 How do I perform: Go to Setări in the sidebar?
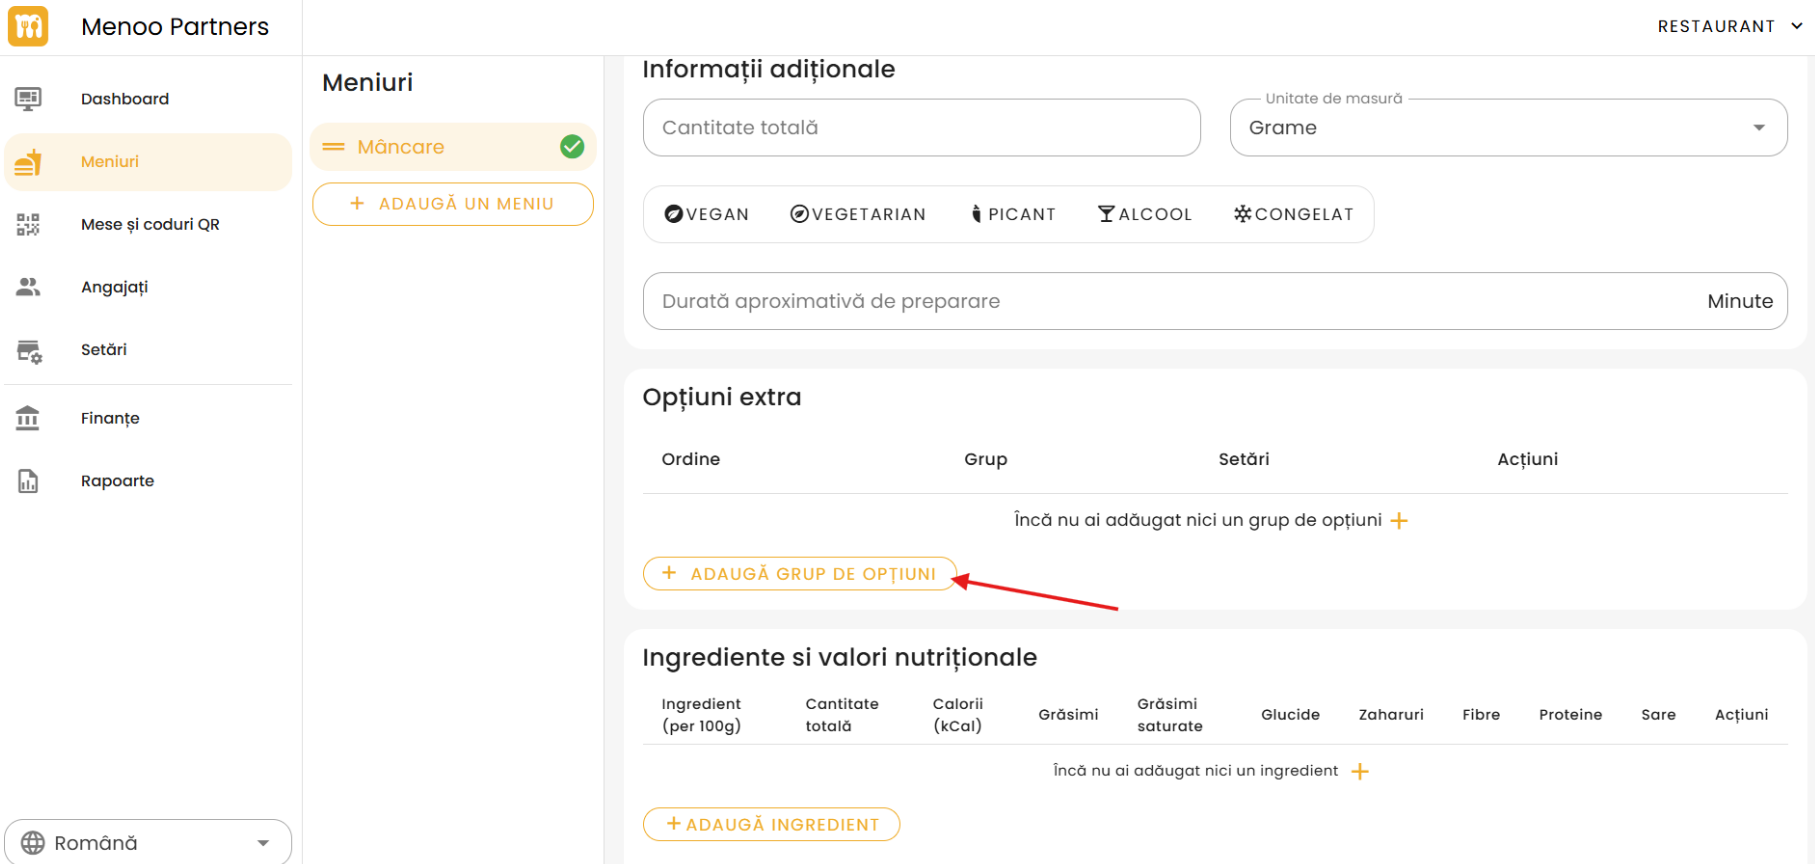pos(104,350)
